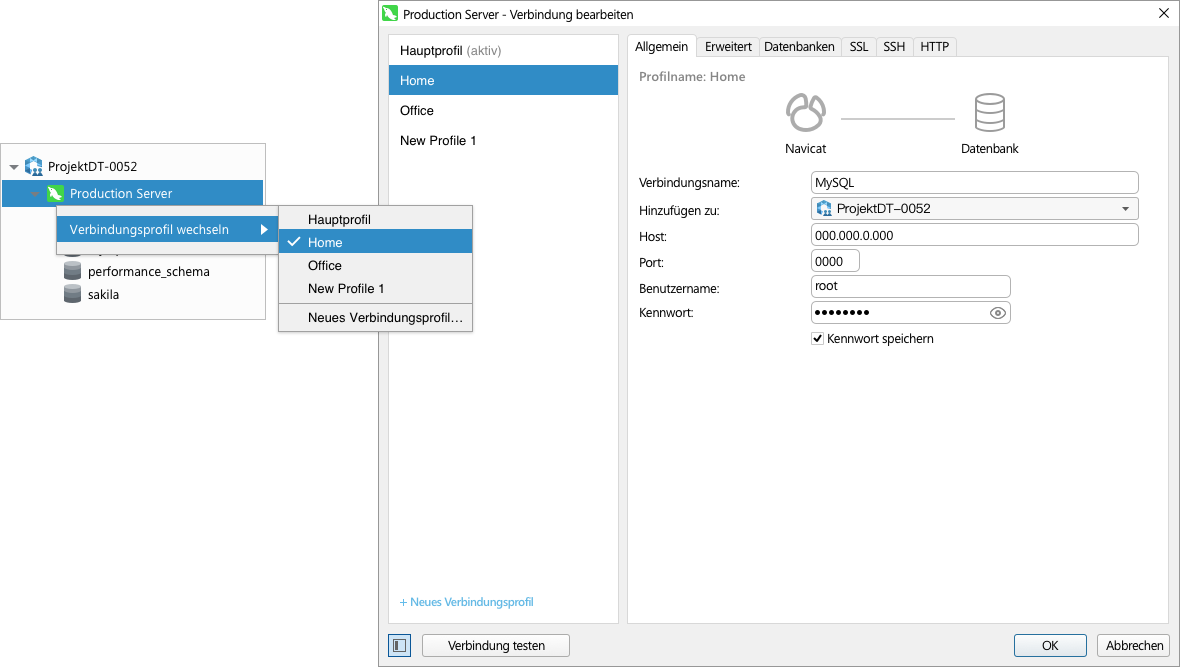Viewport: 1180px width, 667px height.
Task: Click the Navicat logo icon
Action: (x=805, y=113)
